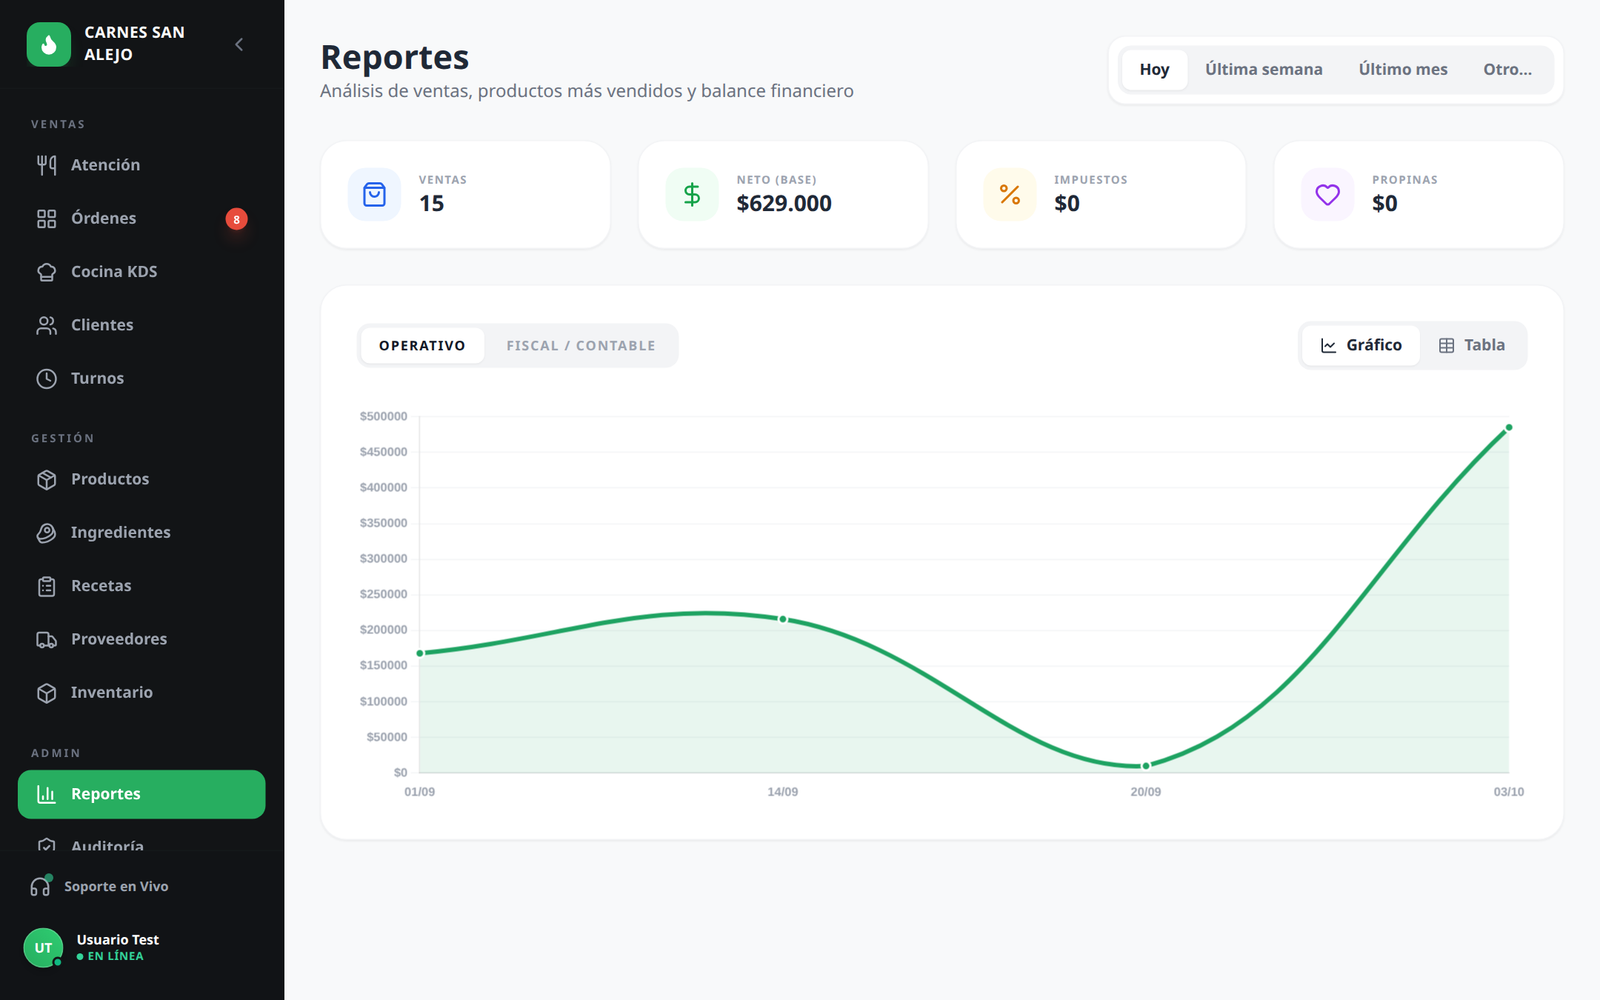Select the Último mes range
This screenshot has height=1000, width=1600.
click(x=1403, y=70)
